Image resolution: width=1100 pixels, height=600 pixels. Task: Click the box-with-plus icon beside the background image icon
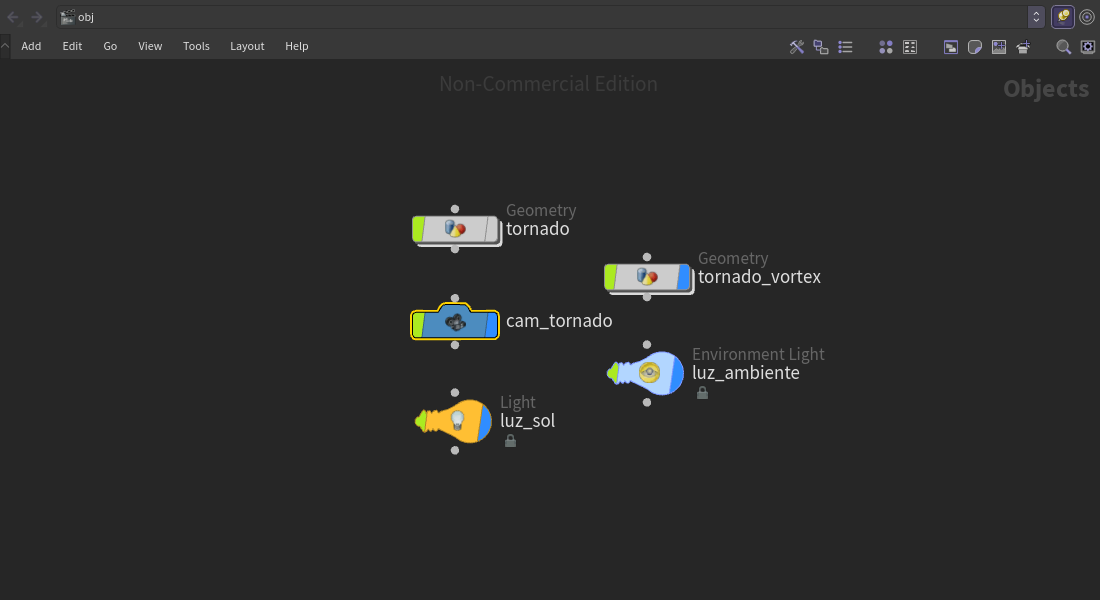(x=1024, y=47)
